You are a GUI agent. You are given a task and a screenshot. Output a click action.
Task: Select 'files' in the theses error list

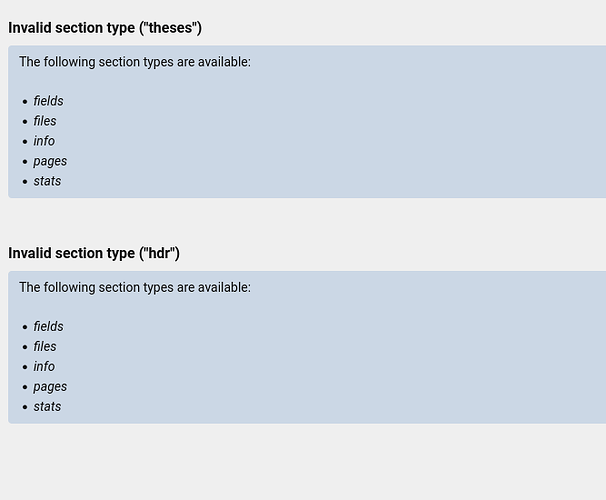pyautogui.click(x=45, y=121)
